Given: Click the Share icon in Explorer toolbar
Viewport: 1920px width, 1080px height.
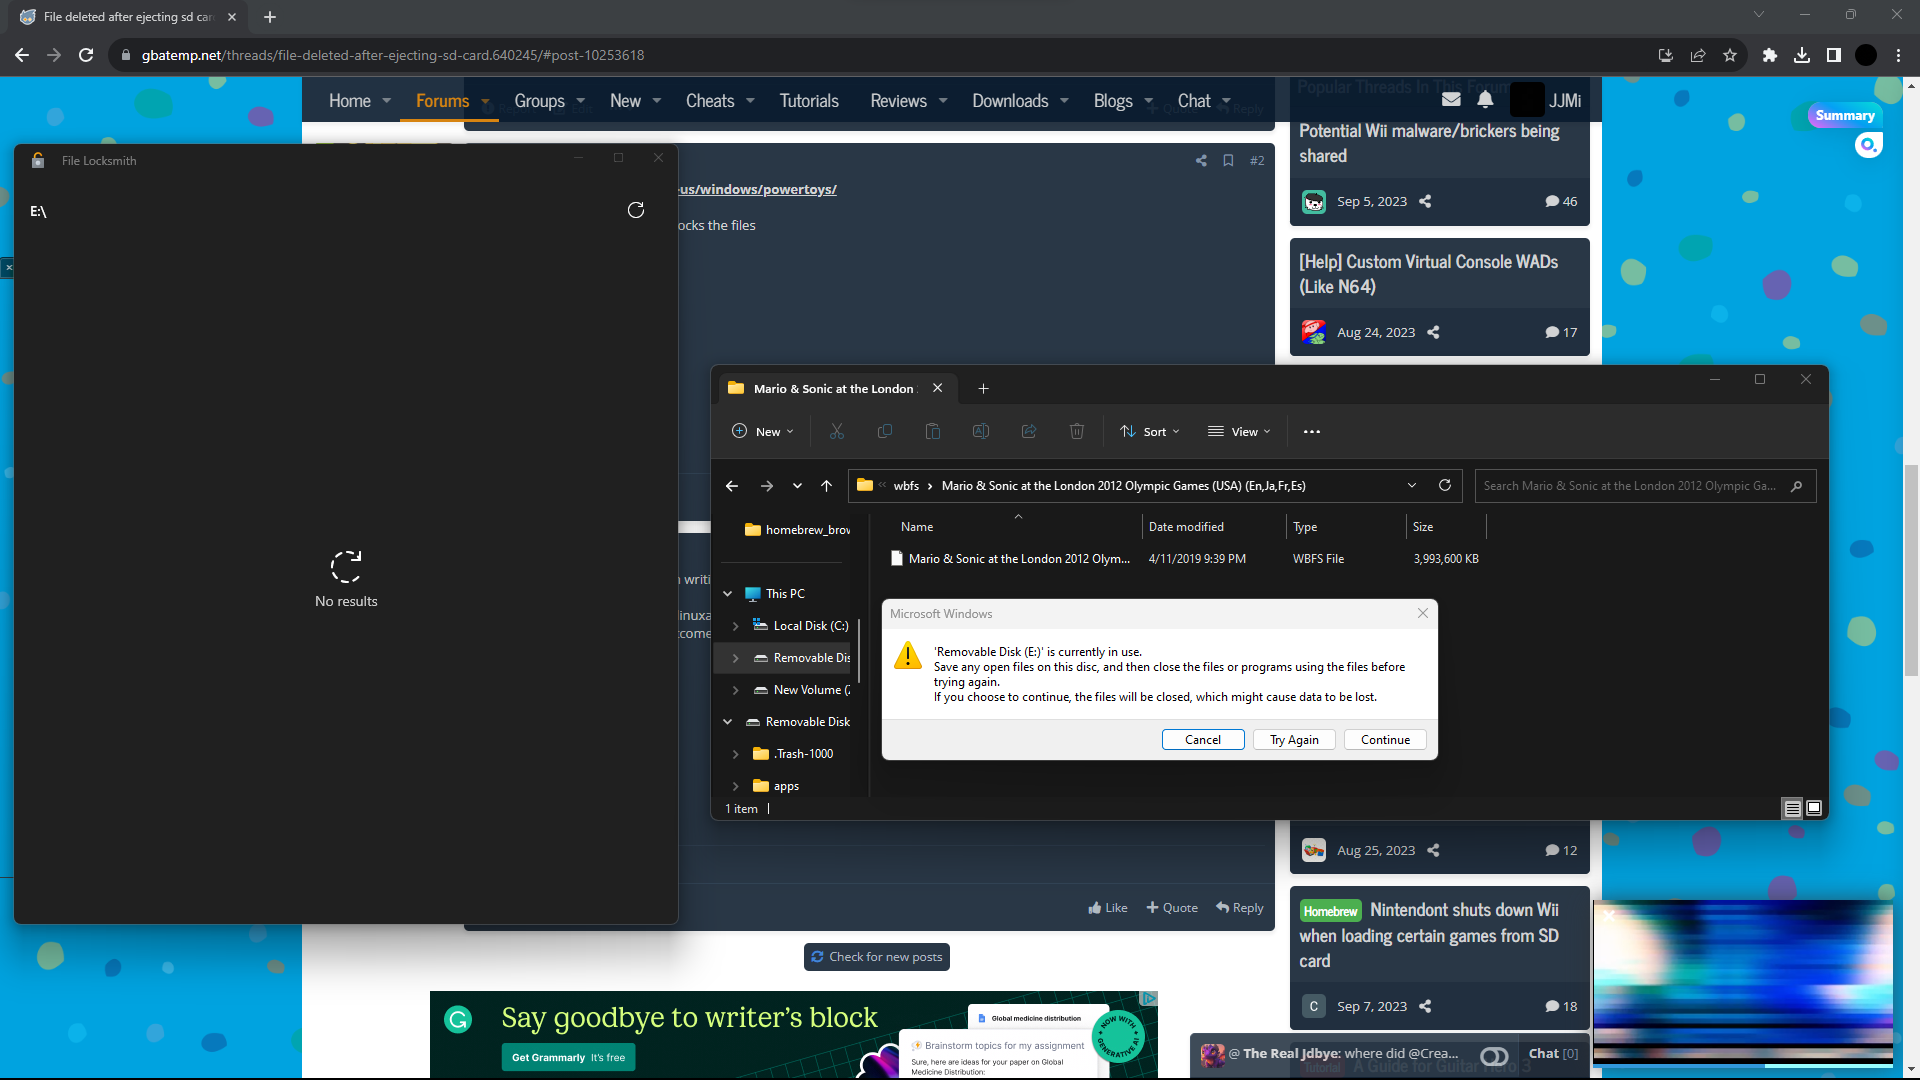Looking at the screenshot, I should pyautogui.click(x=1029, y=432).
